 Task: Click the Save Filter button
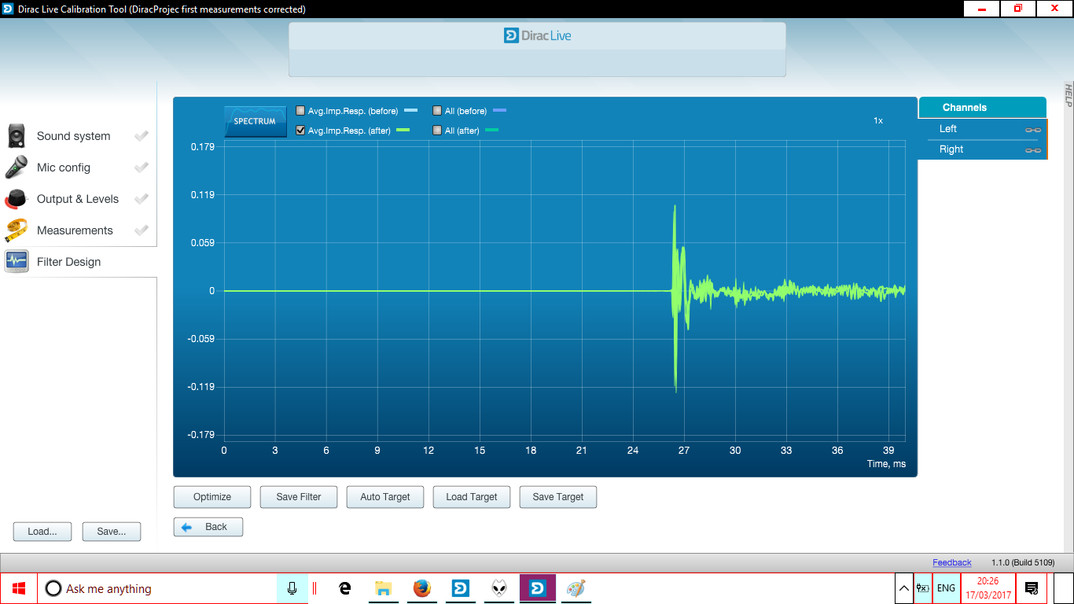coord(299,497)
